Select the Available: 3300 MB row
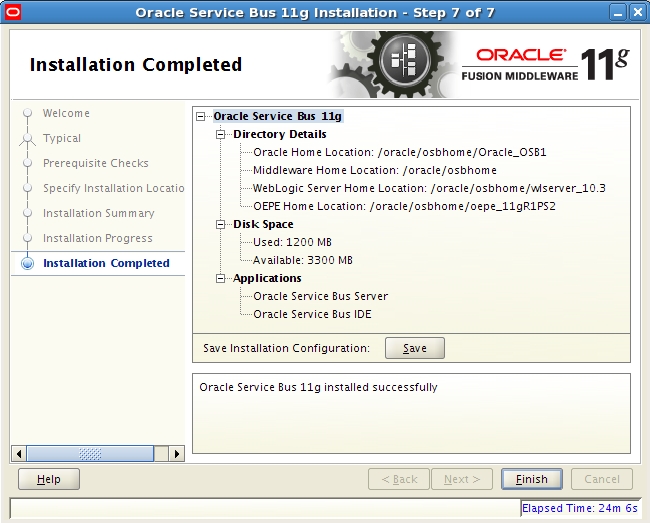650x523 pixels. tap(303, 260)
